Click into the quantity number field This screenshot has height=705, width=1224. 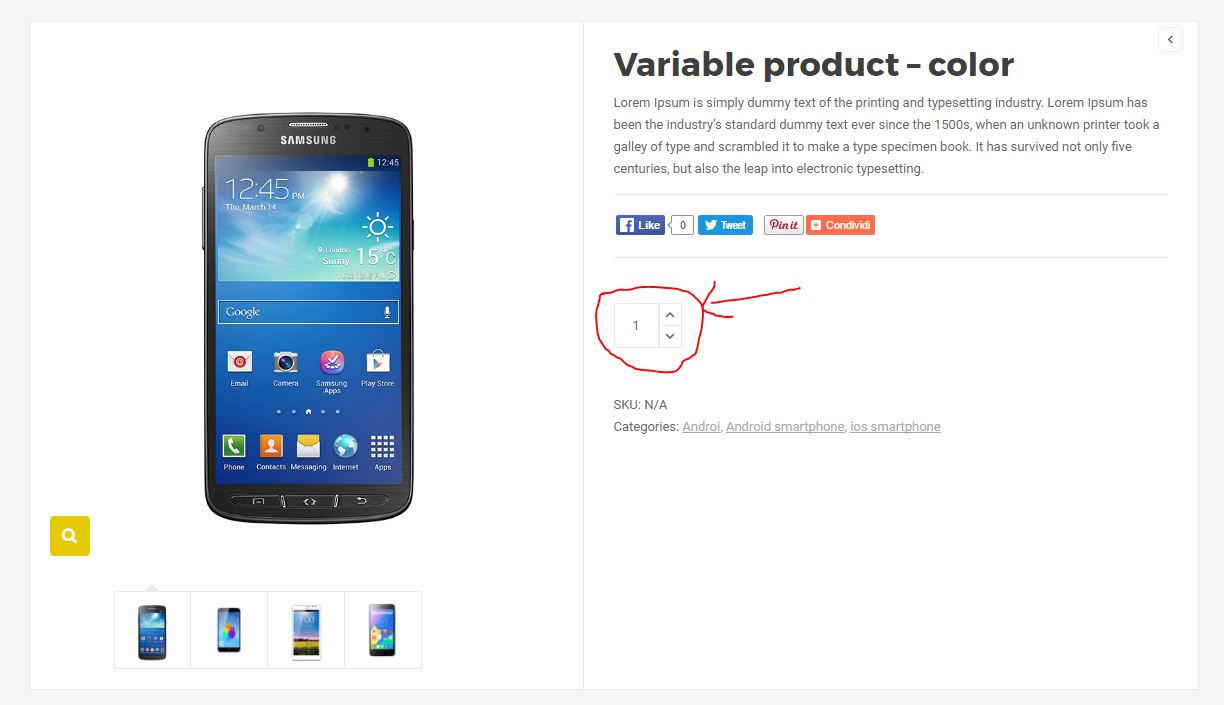point(636,326)
